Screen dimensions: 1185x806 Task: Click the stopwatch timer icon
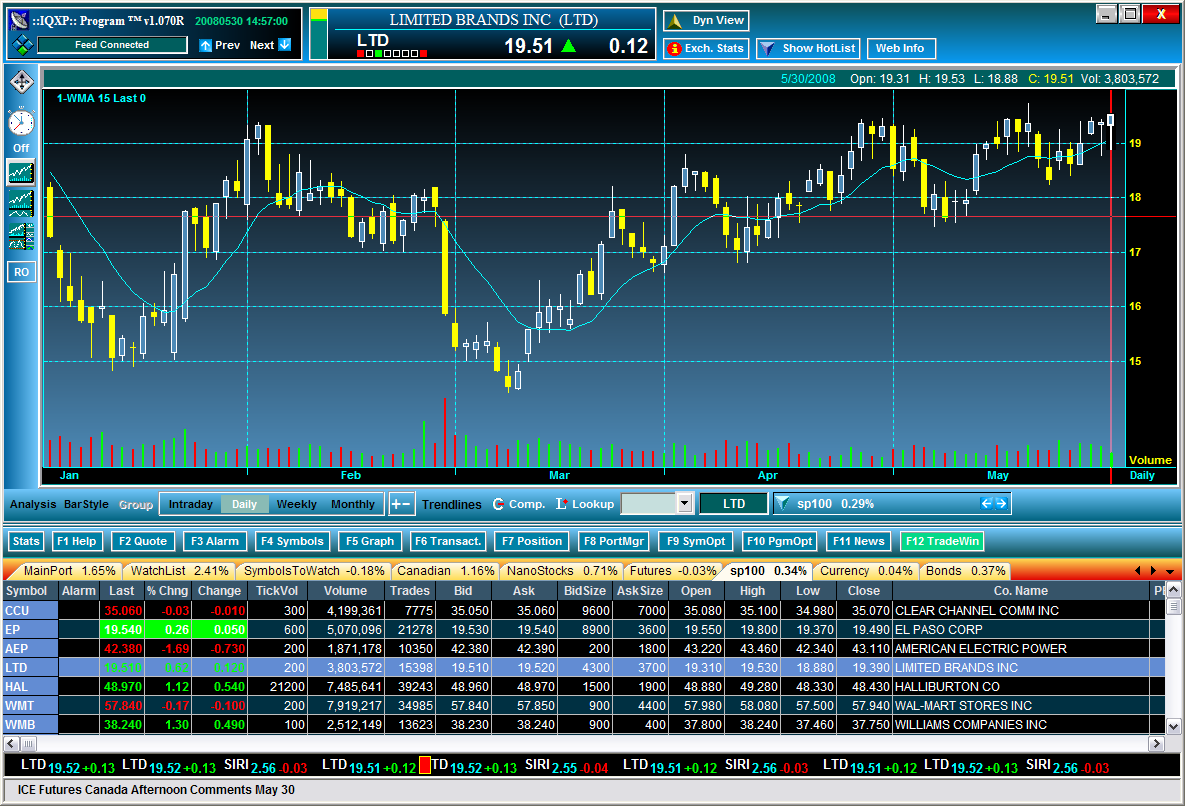click(21, 121)
